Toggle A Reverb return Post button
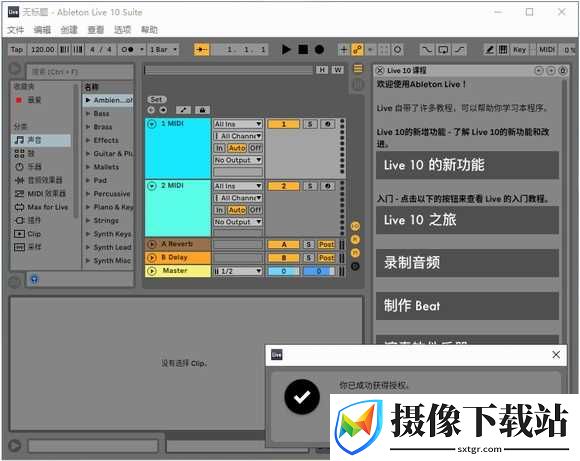 click(327, 244)
